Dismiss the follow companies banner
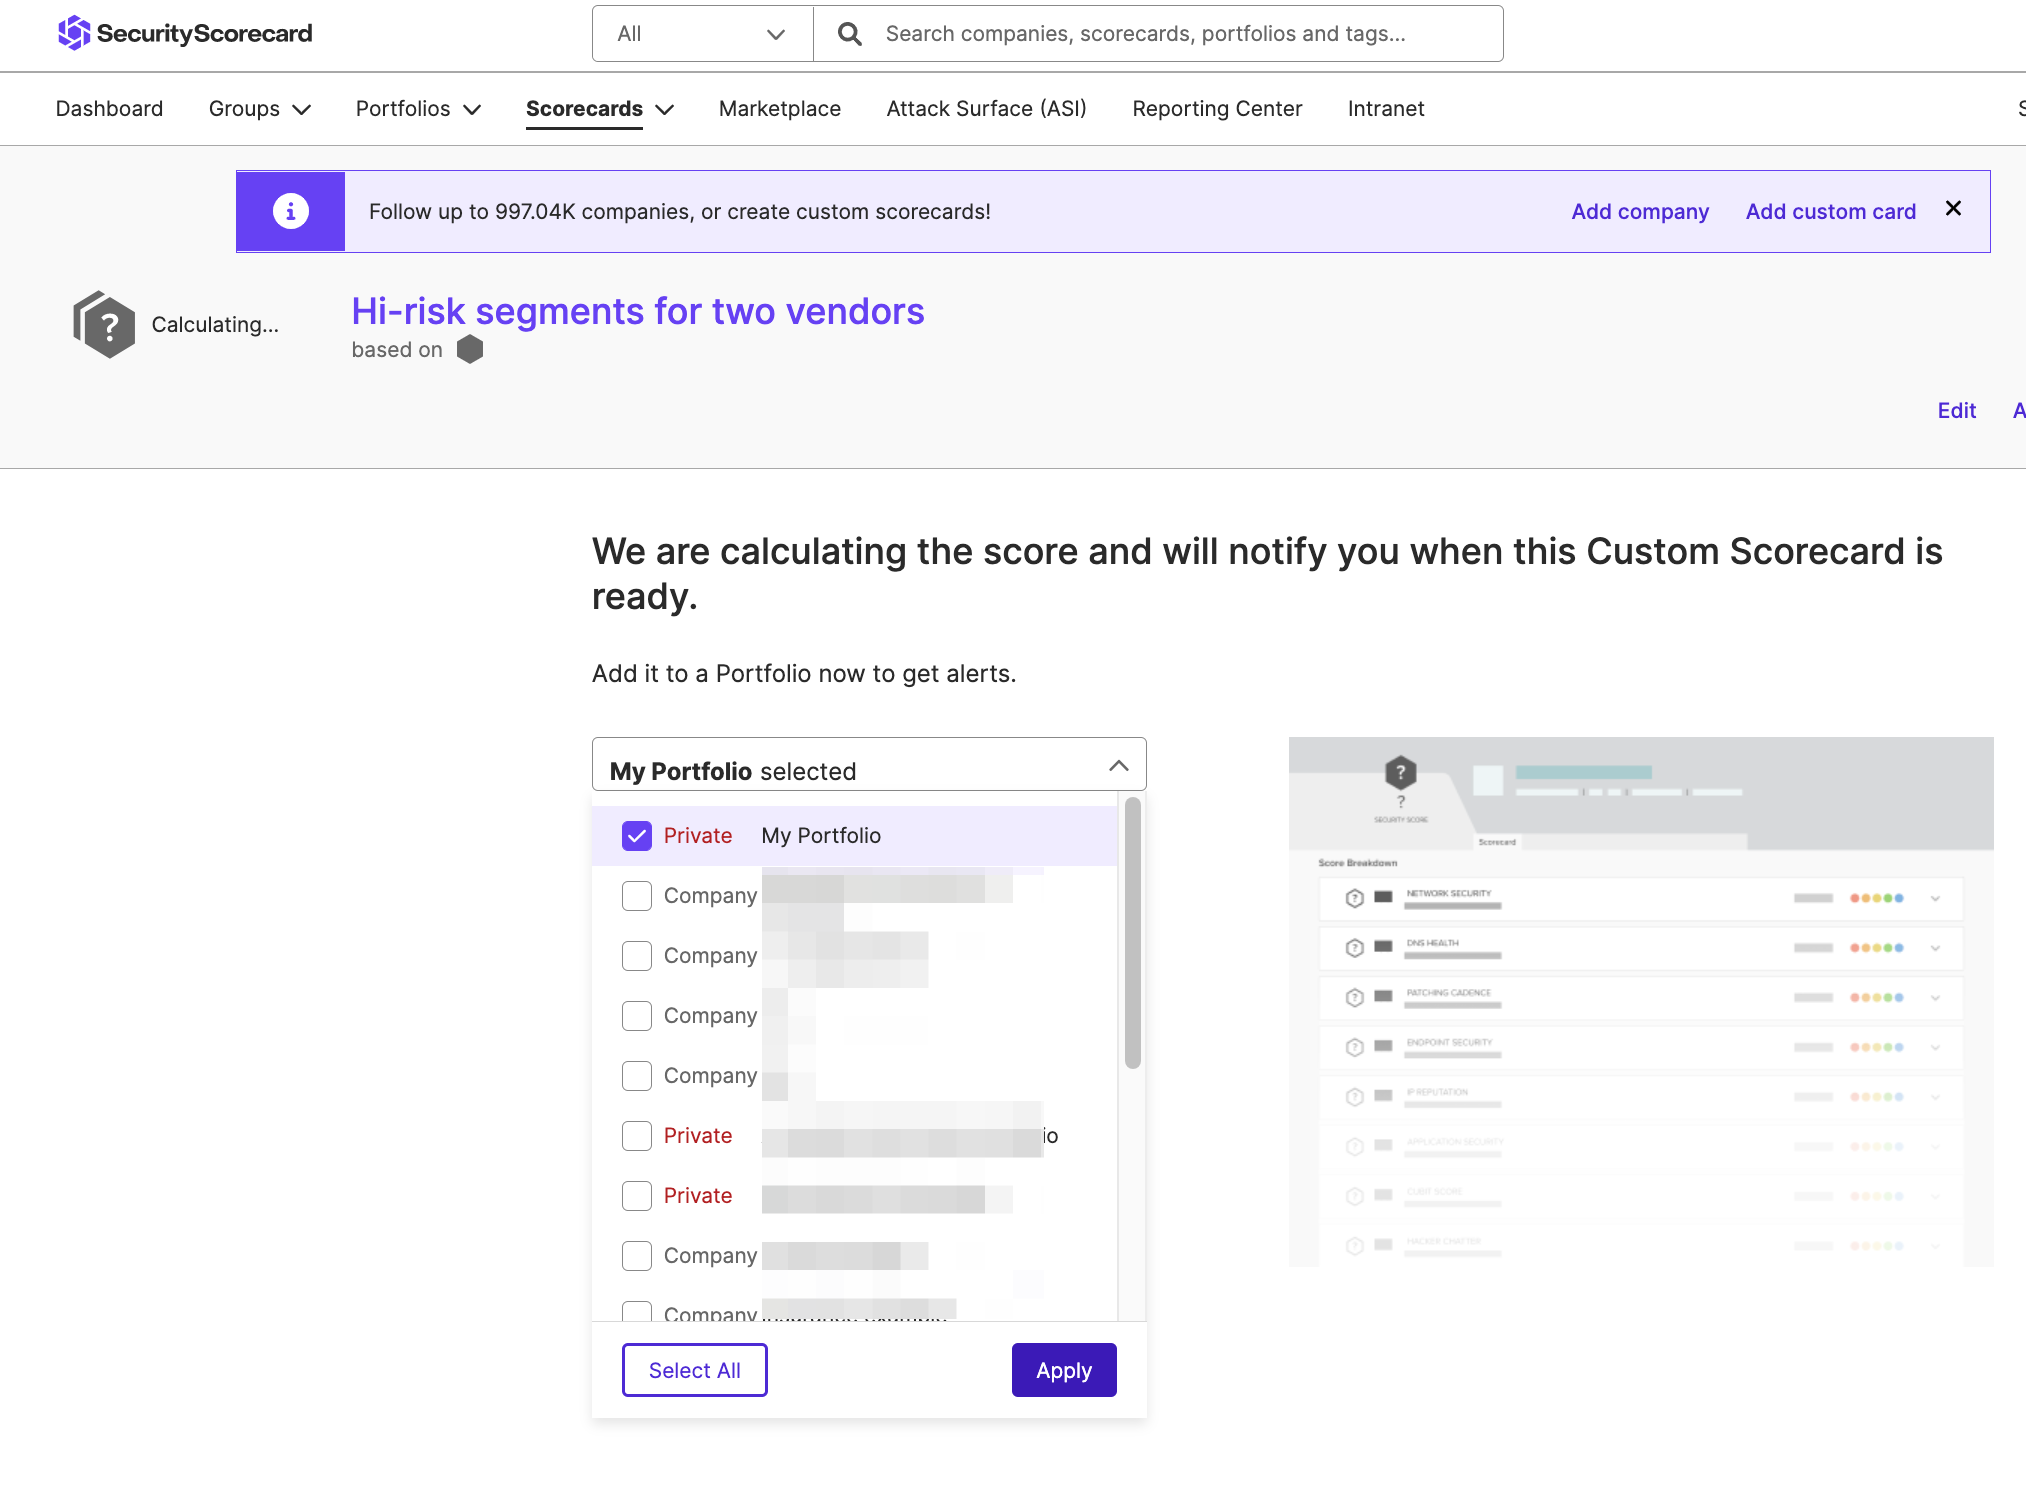Viewport: 2026px width, 1496px height. click(x=1953, y=208)
